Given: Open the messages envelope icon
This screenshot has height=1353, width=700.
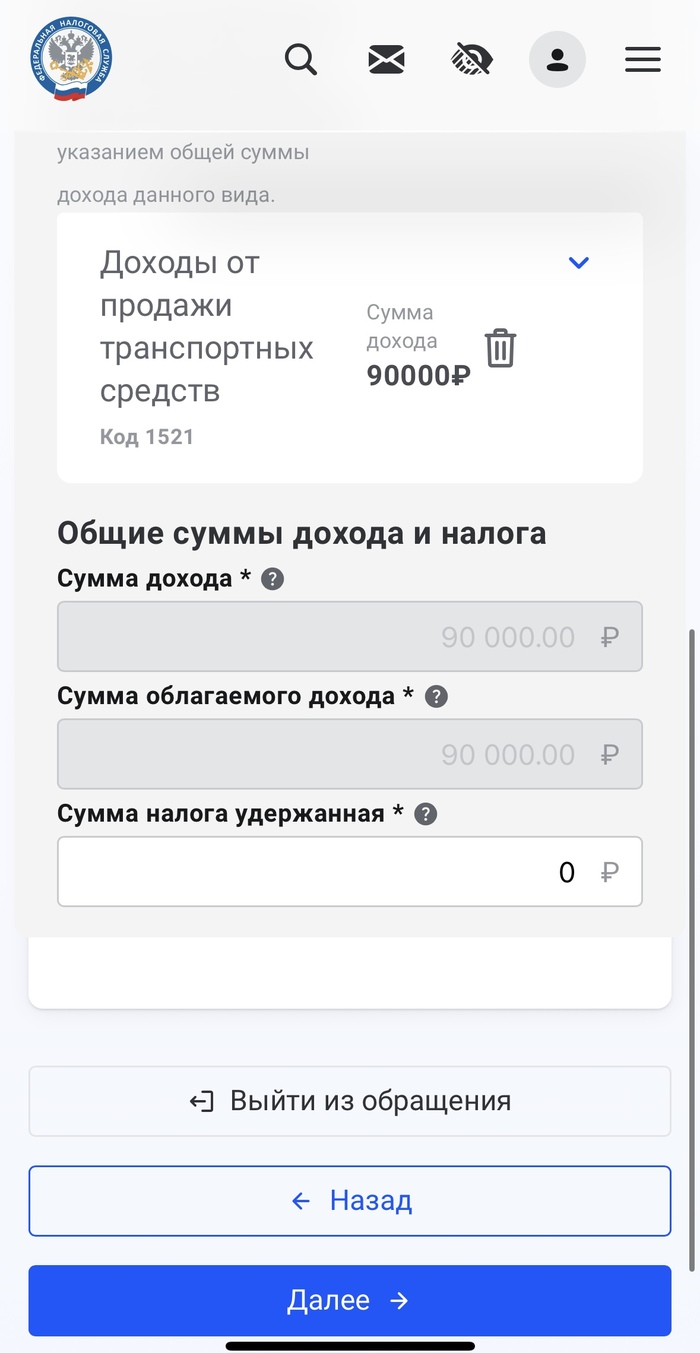Looking at the screenshot, I should pos(386,60).
